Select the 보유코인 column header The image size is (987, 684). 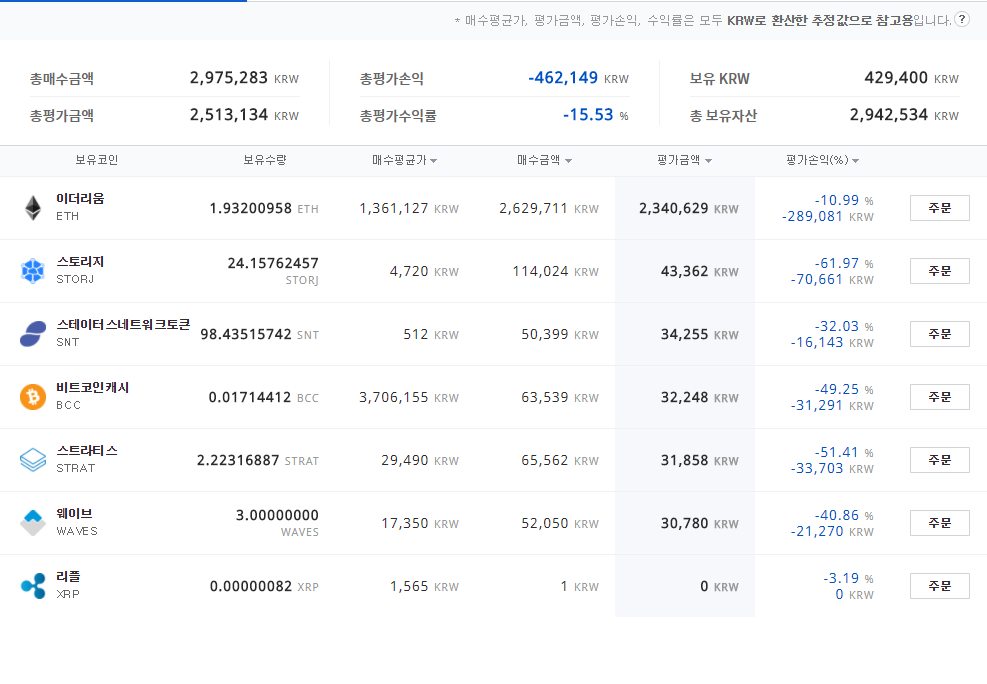coord(96,160)
